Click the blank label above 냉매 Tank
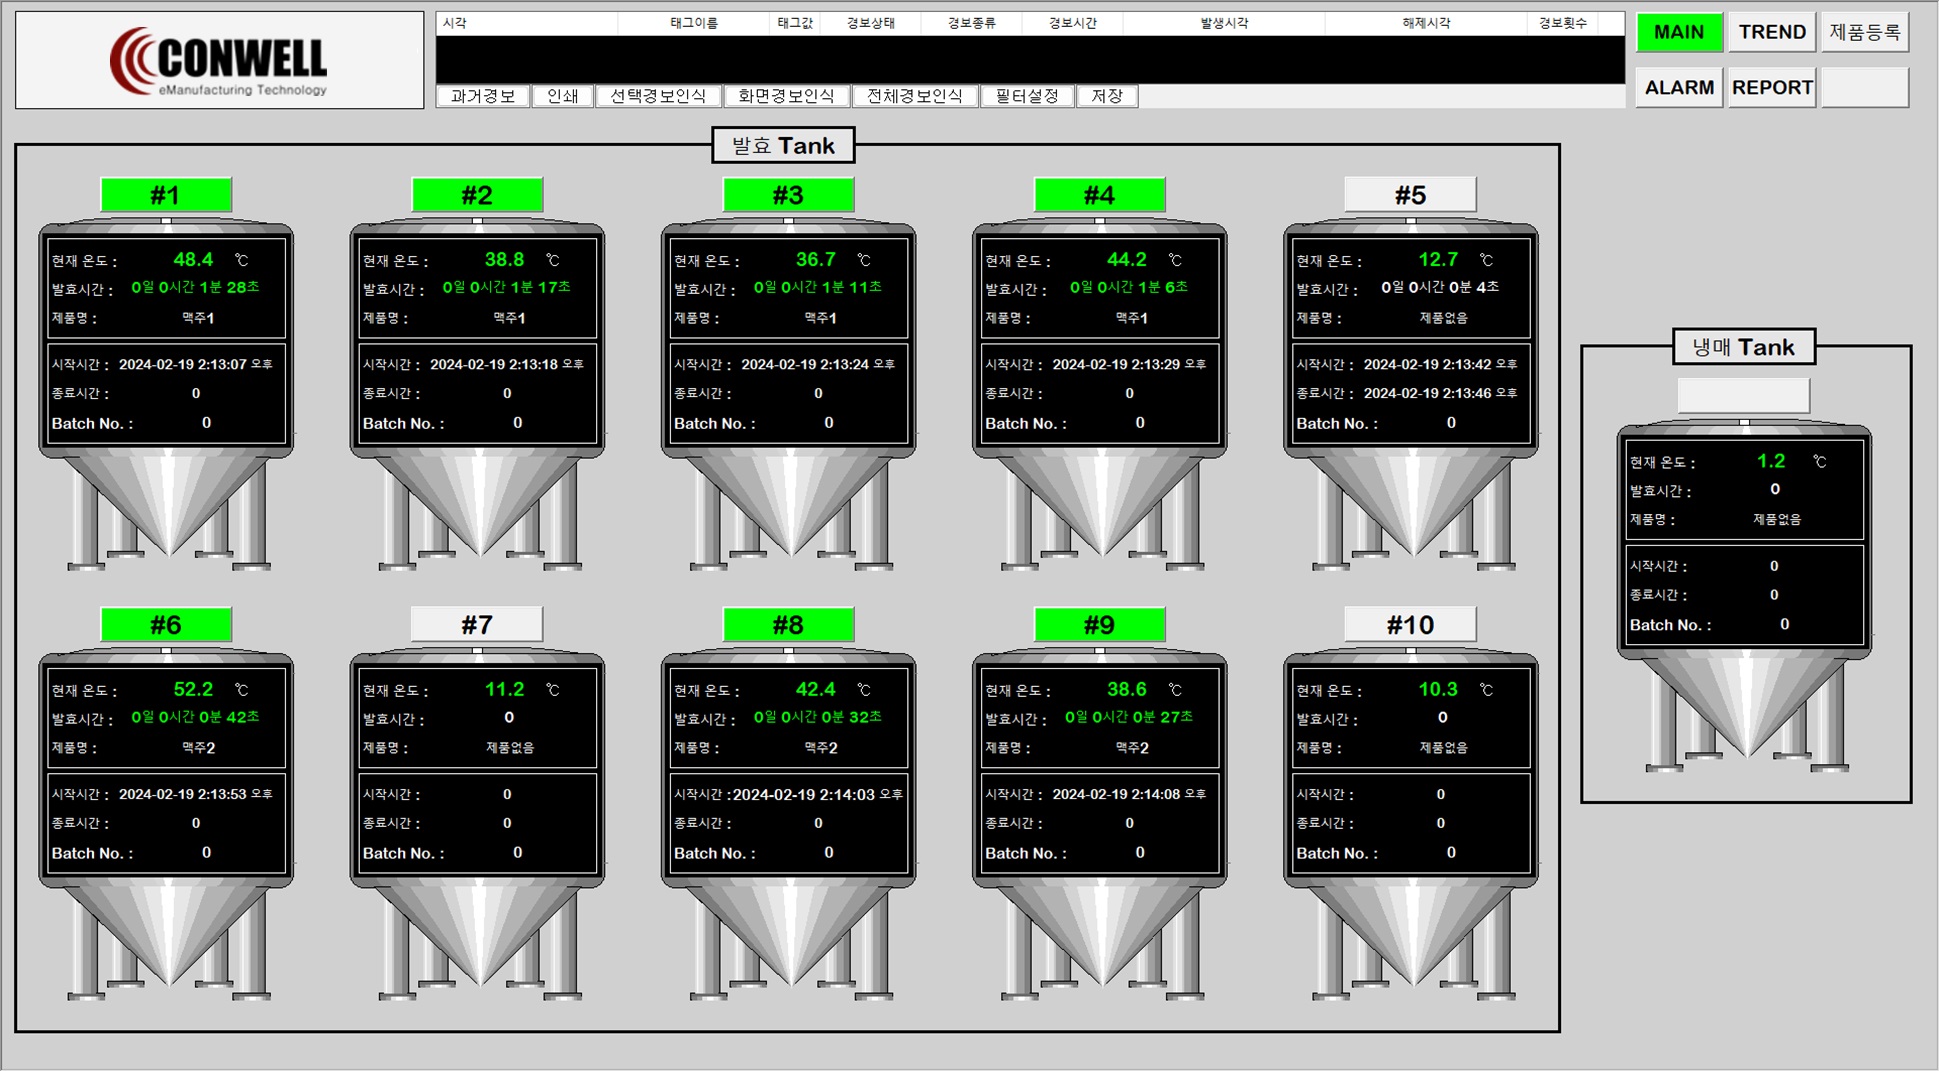Viewport: 1939px width, 1071px height. [x=1743, y=395]
